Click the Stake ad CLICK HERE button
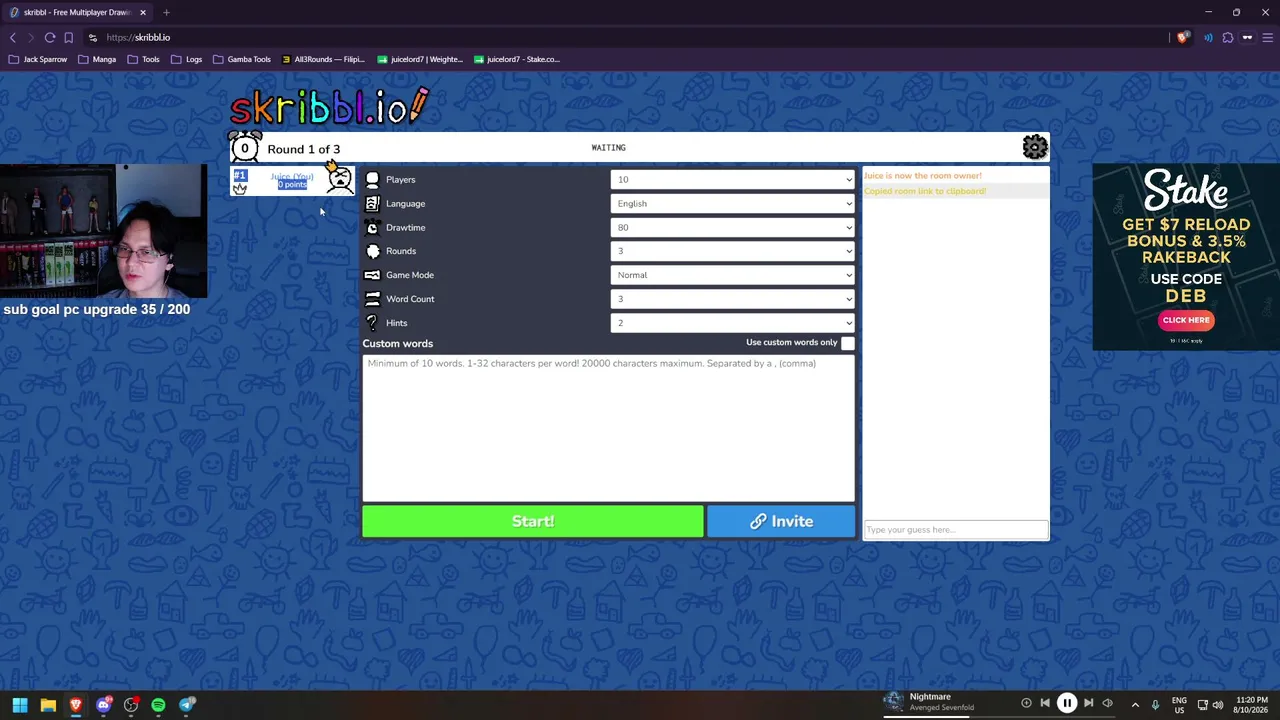The image size is (1280, 720). tap(1186, 321)
